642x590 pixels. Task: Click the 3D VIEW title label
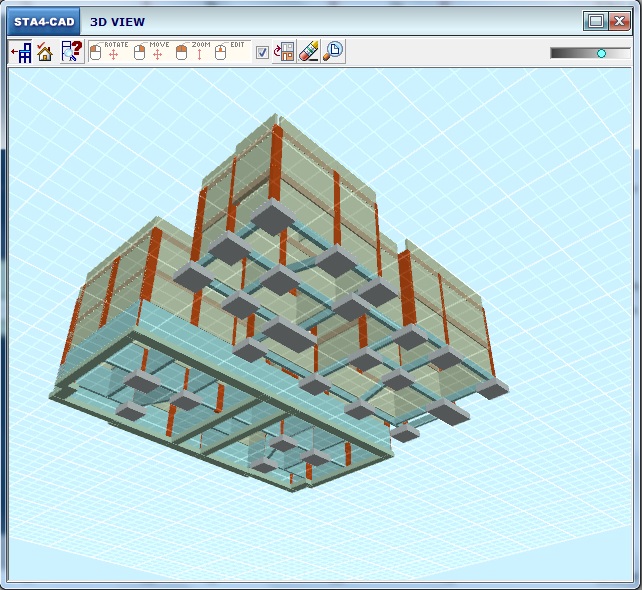point(117,21)
